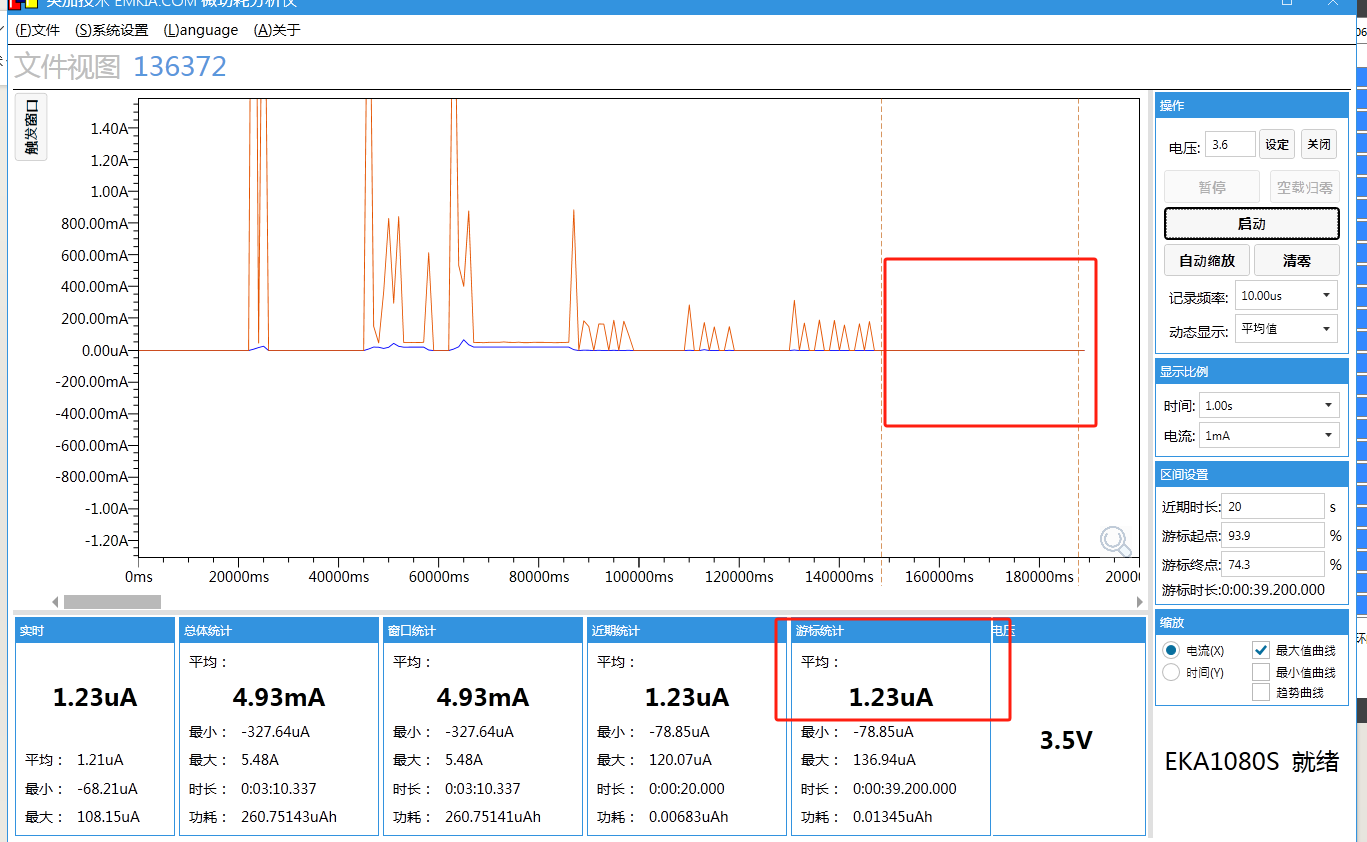Image resolution: width=1367 pixels, height=842 pixels.
Task: Click the 缩放 panel header
Action: tap(1251, 622)
